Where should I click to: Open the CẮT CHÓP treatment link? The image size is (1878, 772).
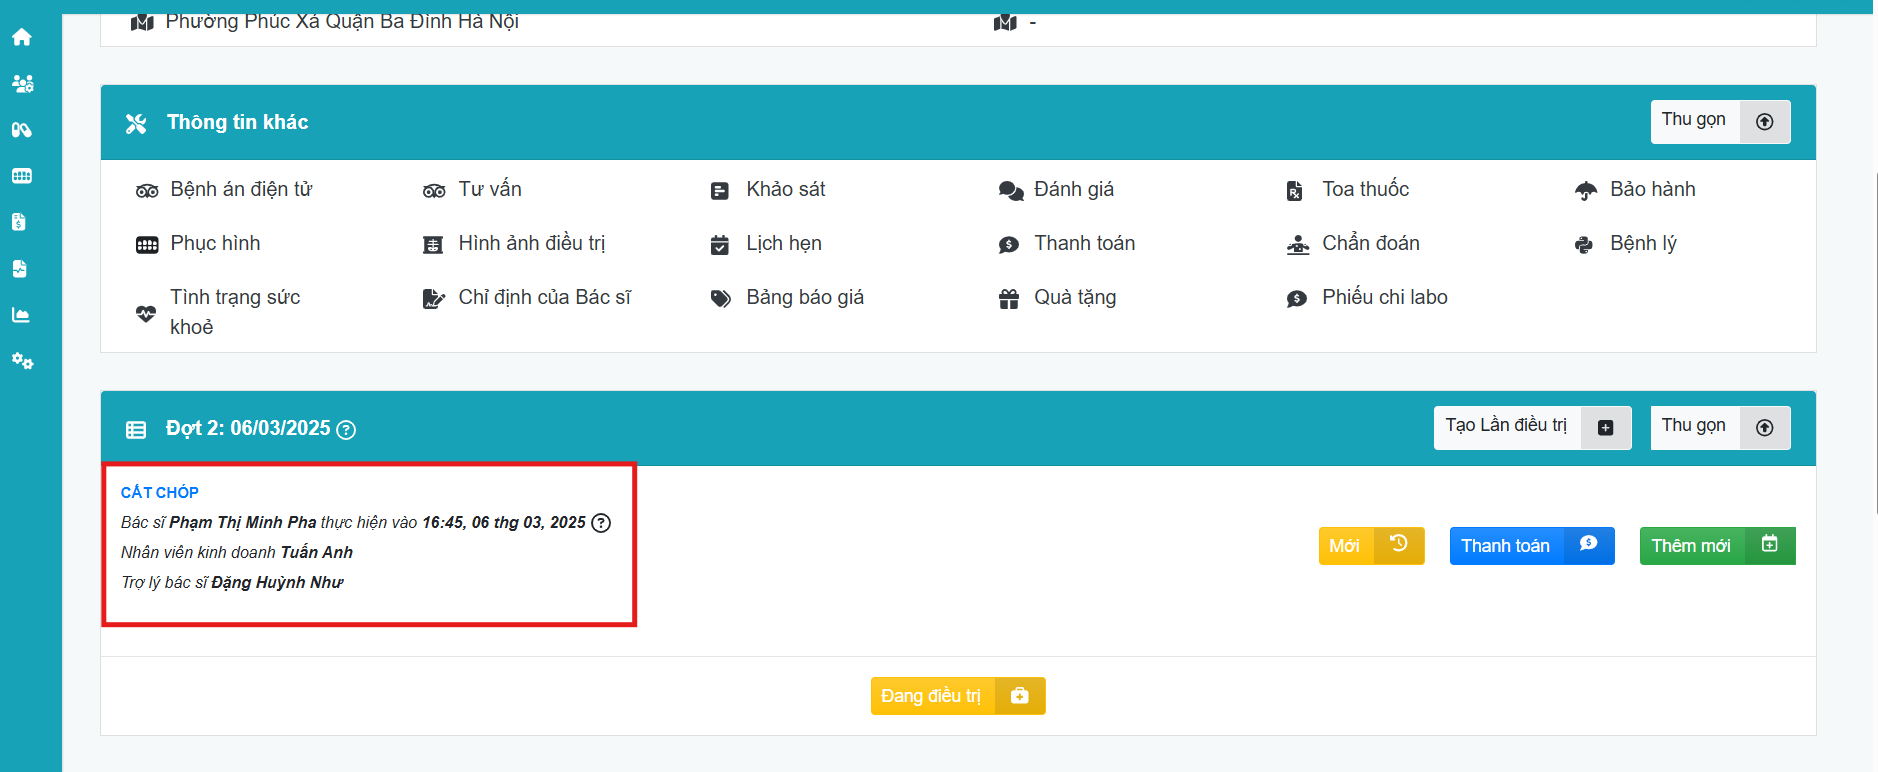[160, 492]
